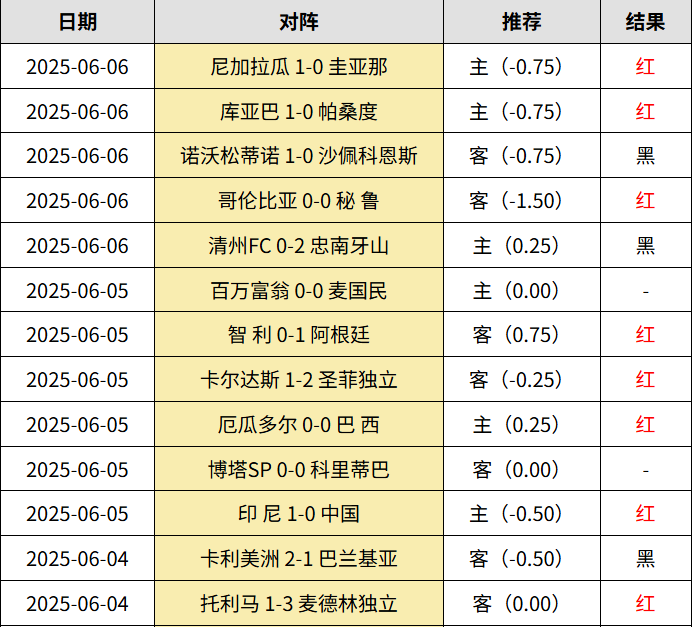This screenshot has height=627, width=693.
Task: Click 主(0.25) tip for 厄瓜多尔 match
Action: click(x=516, y=425)
